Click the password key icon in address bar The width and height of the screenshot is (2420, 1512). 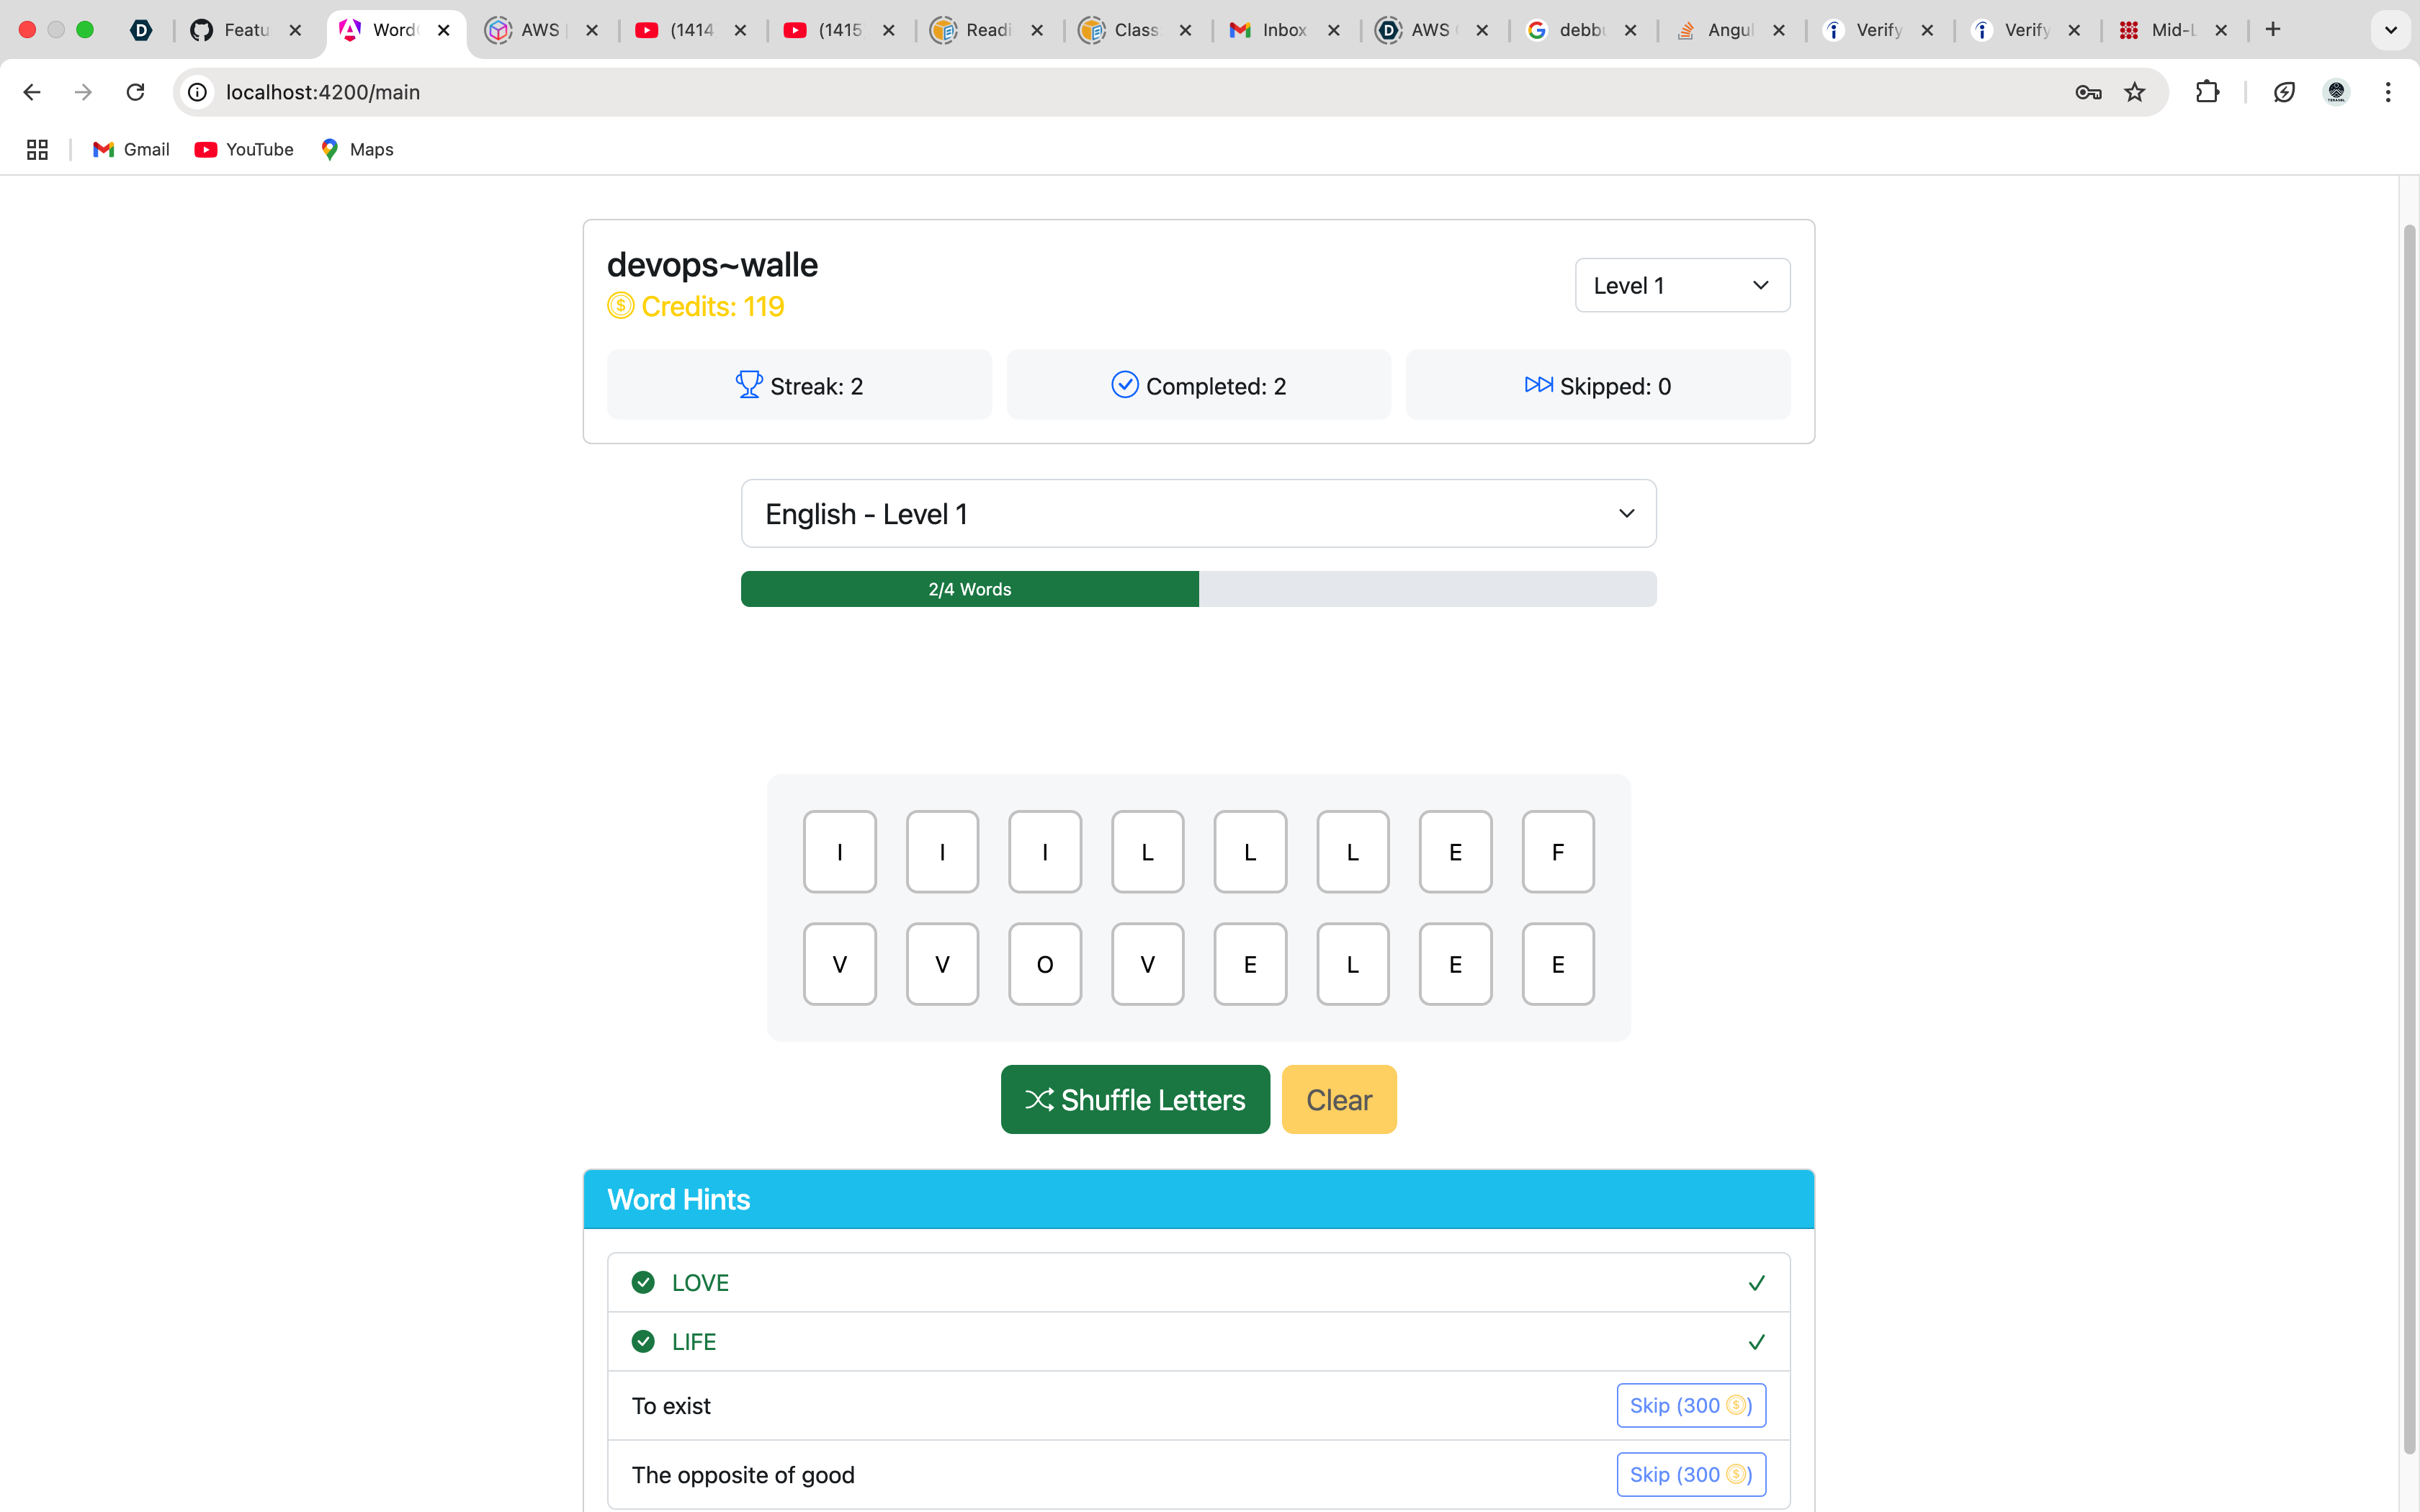tap(2087, 92)
